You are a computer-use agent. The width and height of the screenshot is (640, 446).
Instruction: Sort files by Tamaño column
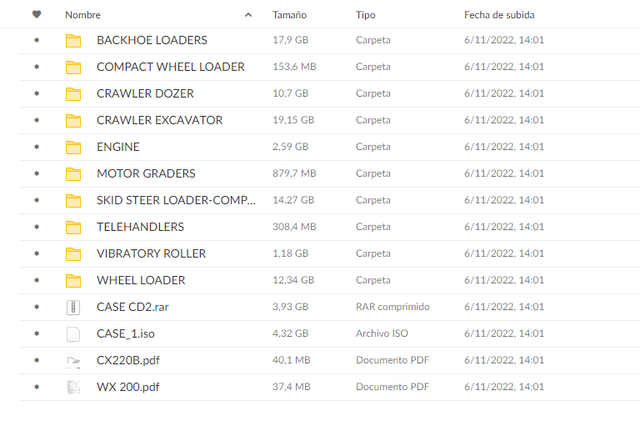click(x=289, y=15)
